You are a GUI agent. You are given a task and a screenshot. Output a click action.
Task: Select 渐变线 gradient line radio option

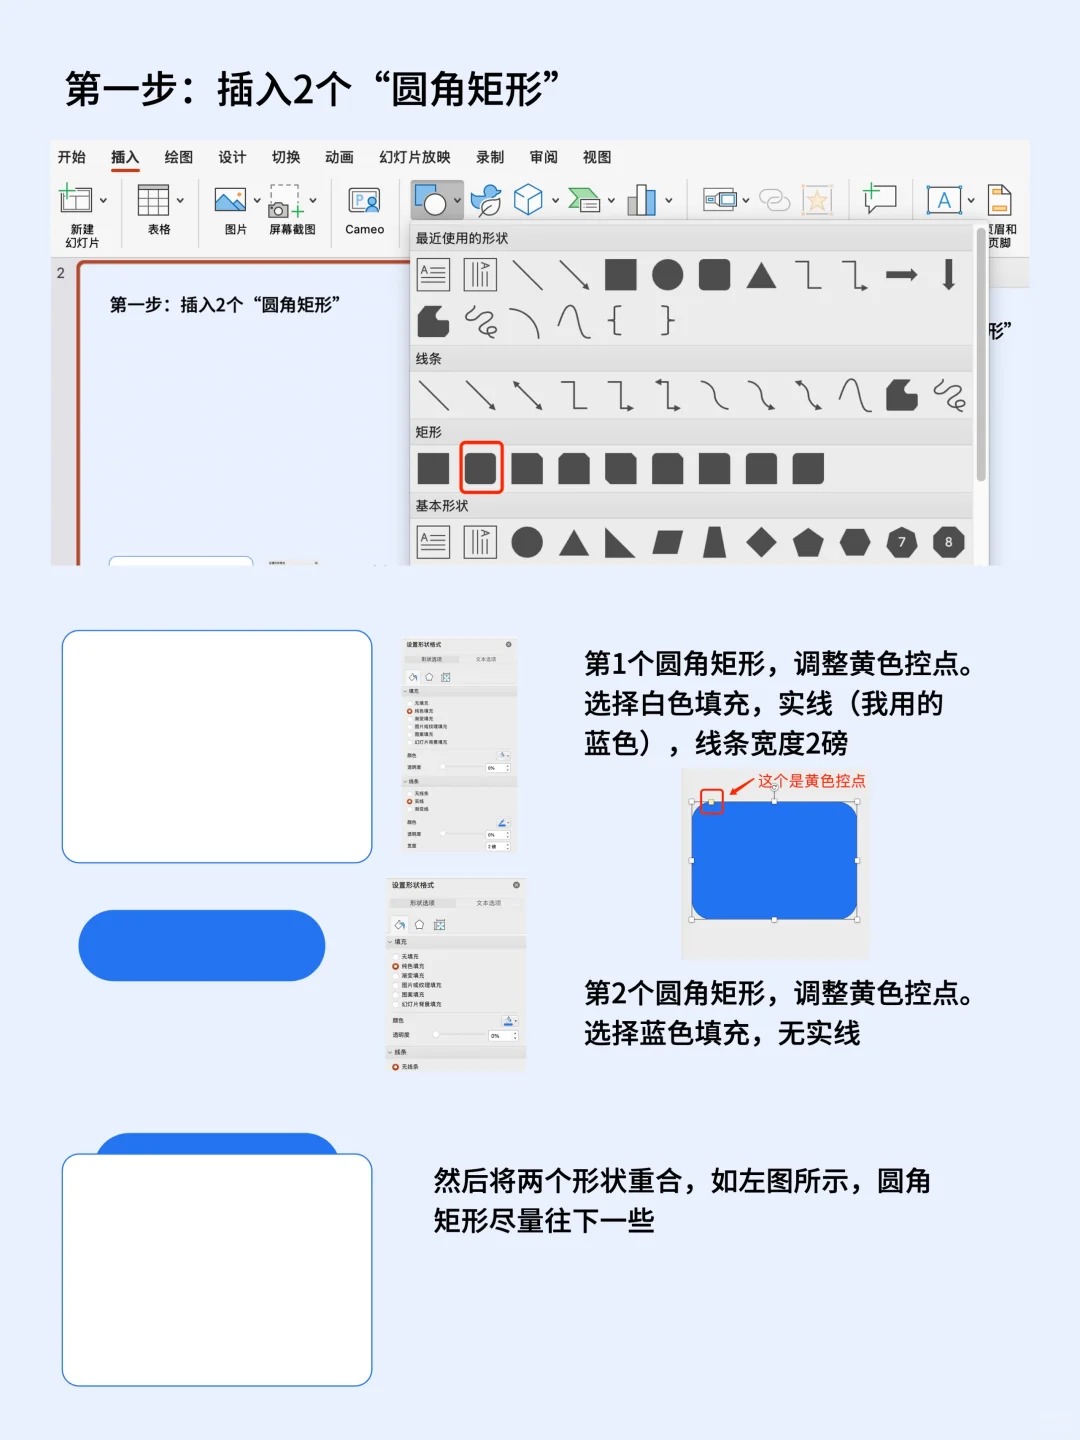409,809
